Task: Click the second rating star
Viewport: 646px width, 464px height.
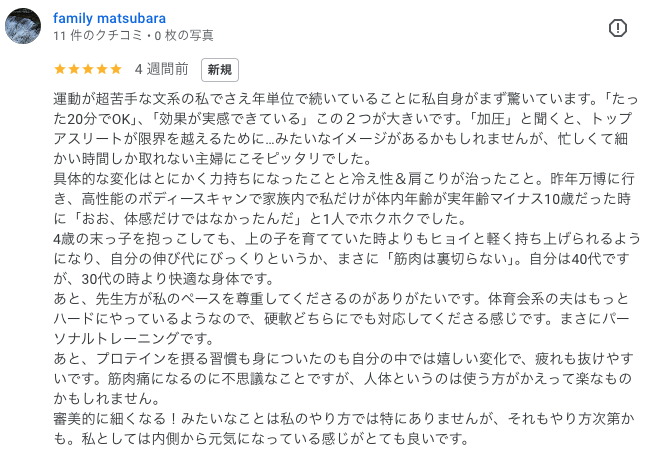Action: pyautogui.click(x=72, y=70)
